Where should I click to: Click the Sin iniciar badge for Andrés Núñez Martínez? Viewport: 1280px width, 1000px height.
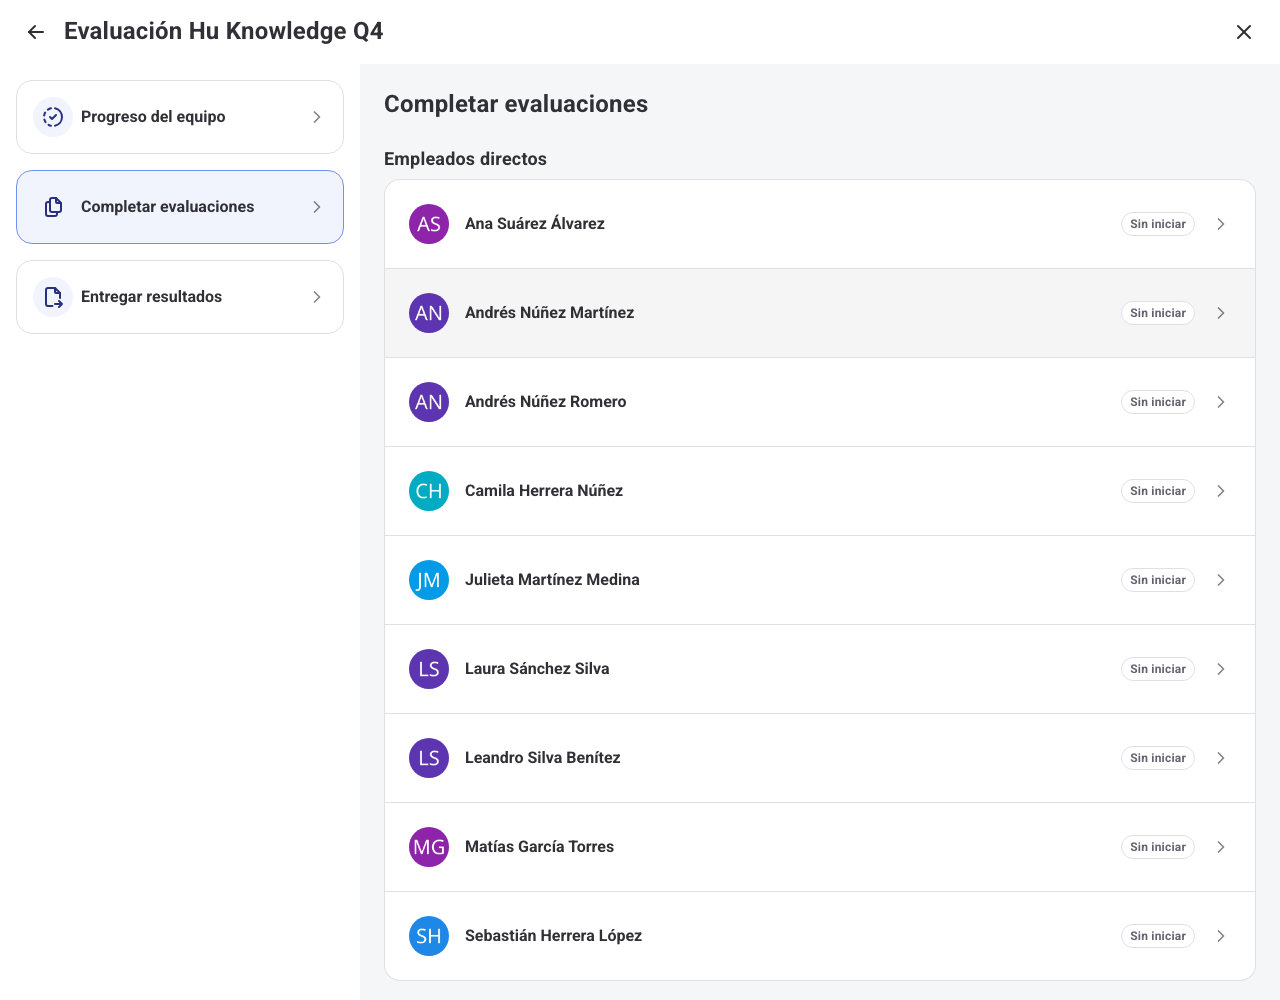pos(1158,313)
